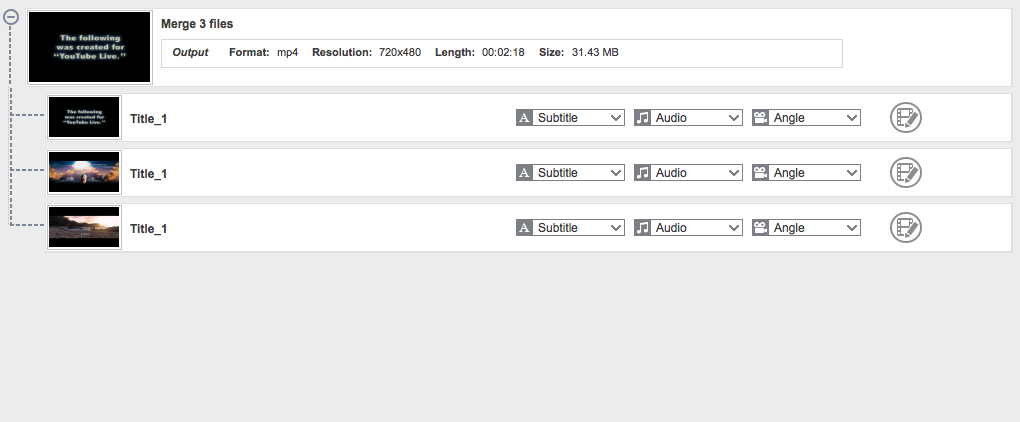Open edit video for second Title_1
The width and height of the screenshot is (1020, 422).
tap(905, 173)
